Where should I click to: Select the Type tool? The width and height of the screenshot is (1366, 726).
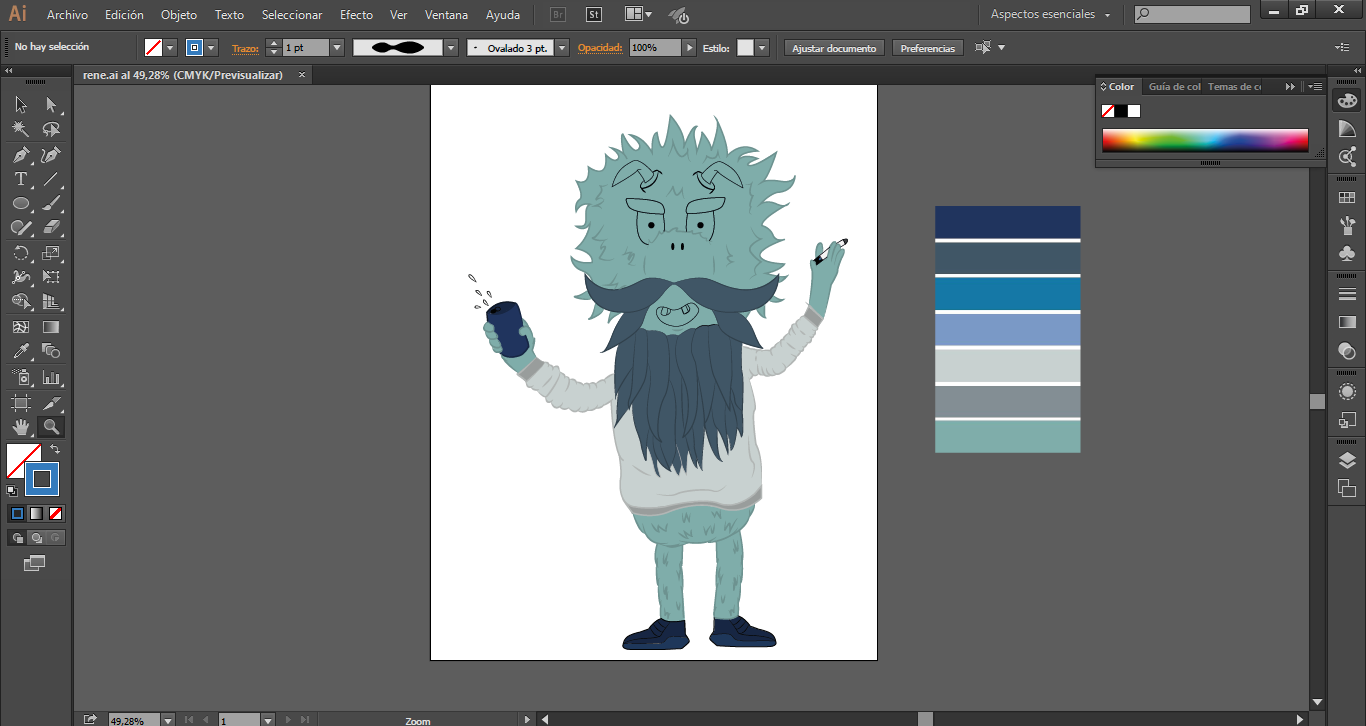pos(20,180)
